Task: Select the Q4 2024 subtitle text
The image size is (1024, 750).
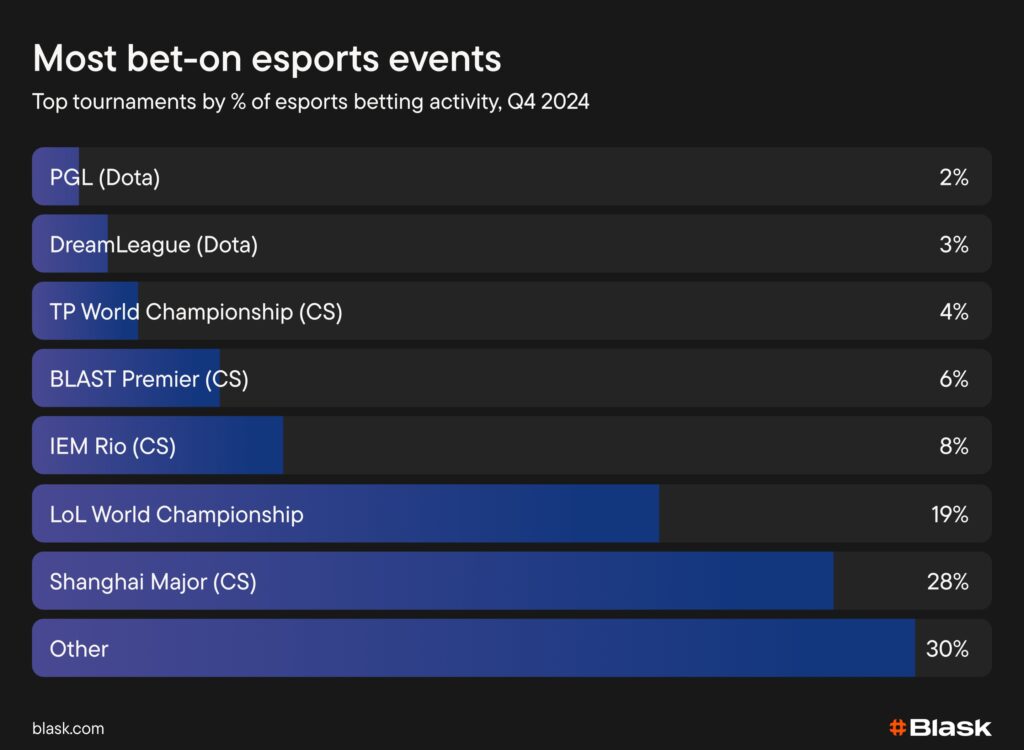Action: (310, 102)
